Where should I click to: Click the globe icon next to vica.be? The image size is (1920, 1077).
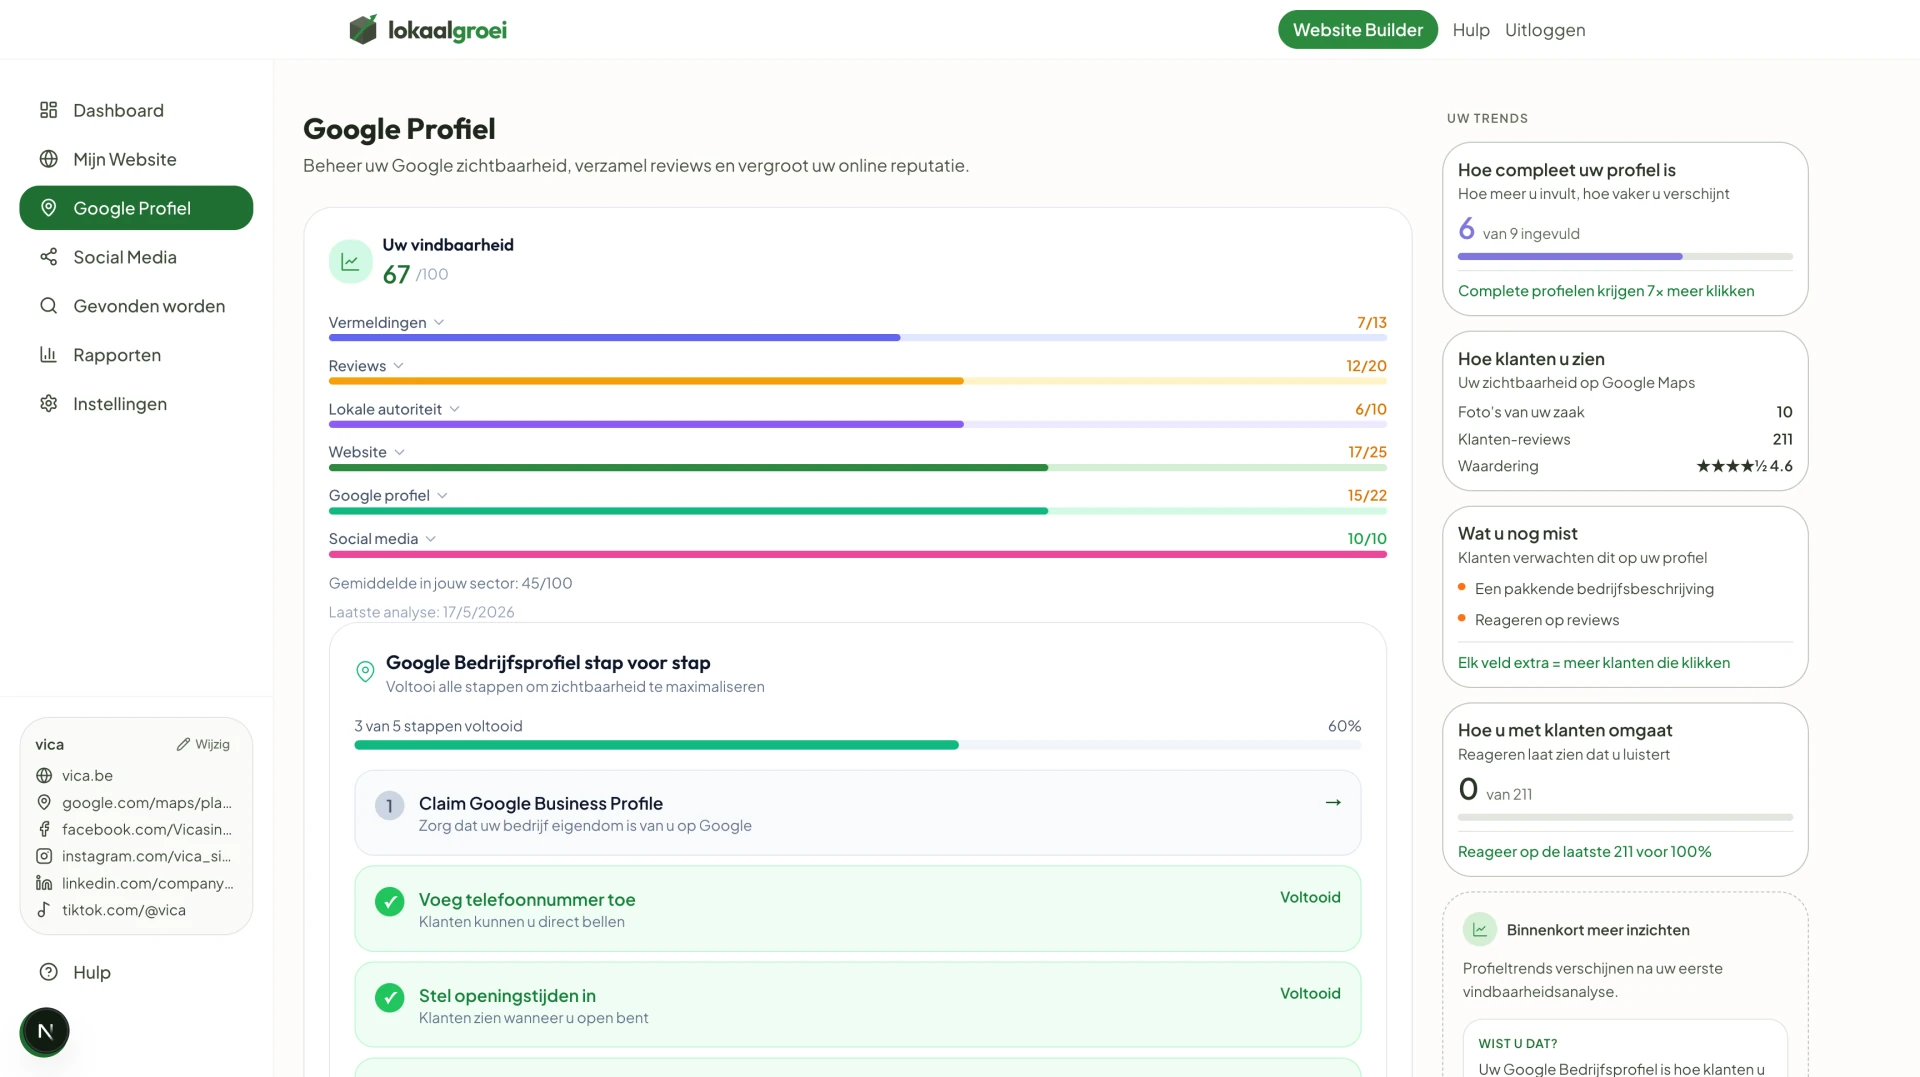(44, 776)
